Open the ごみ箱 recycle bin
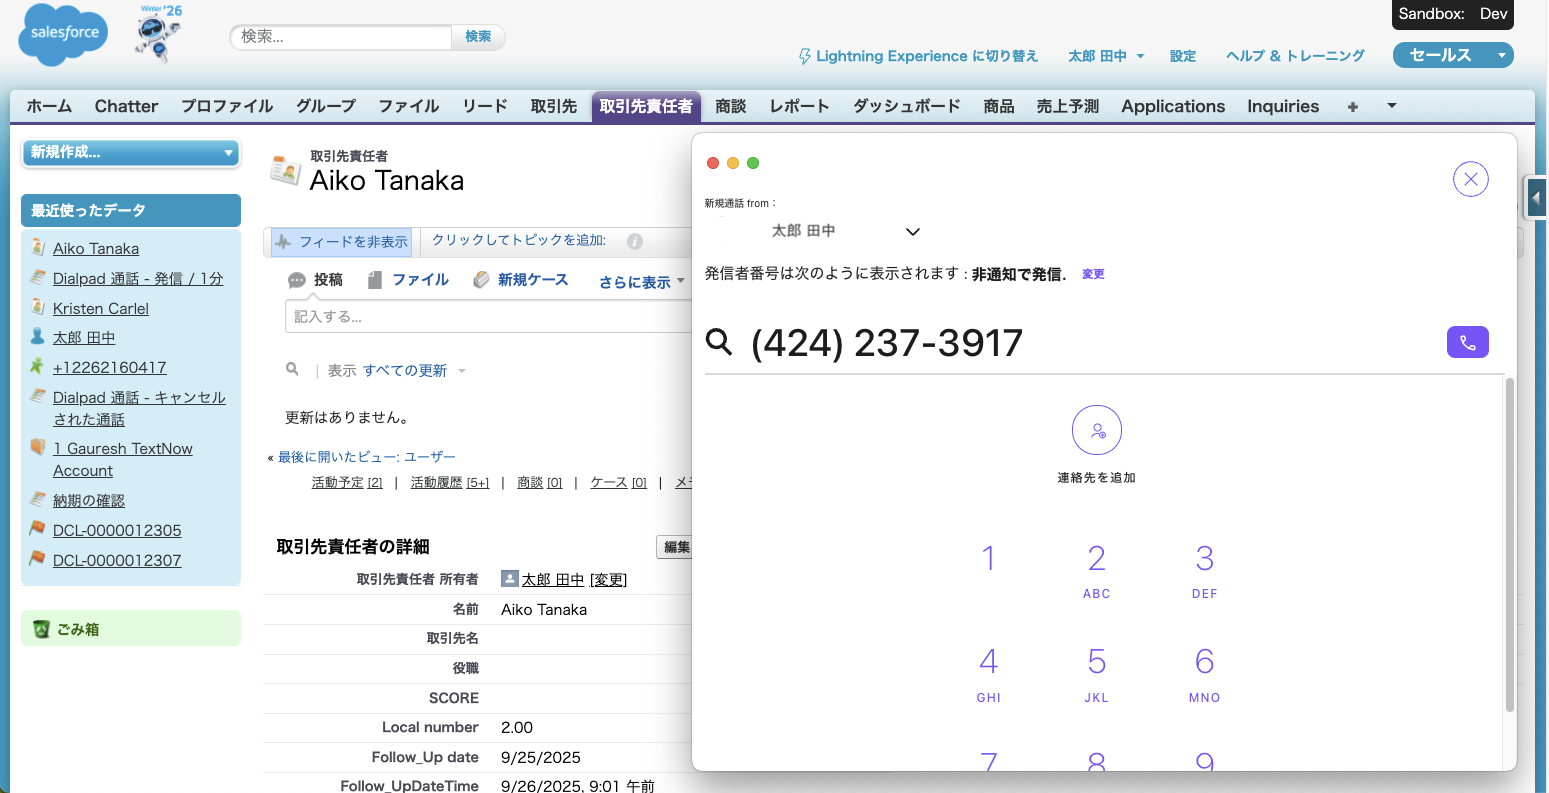The height and width of the screenshot is (793, 1549). 77,629
